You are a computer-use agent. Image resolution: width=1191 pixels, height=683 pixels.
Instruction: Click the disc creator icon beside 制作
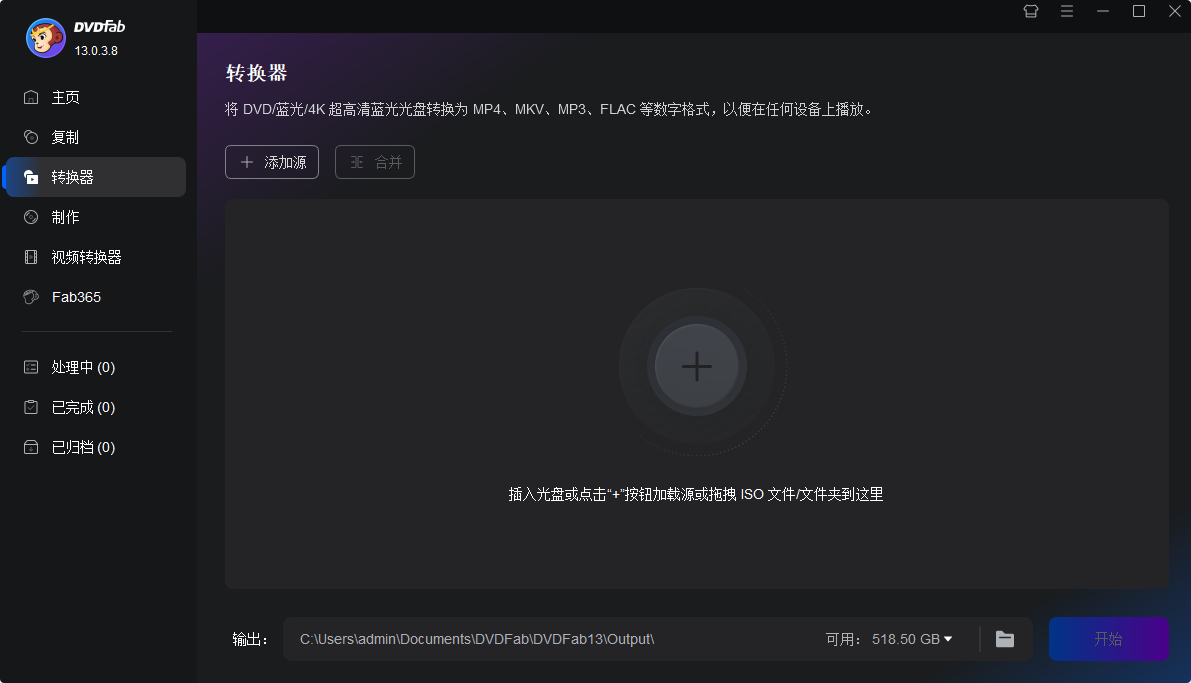tap(31, 217)
